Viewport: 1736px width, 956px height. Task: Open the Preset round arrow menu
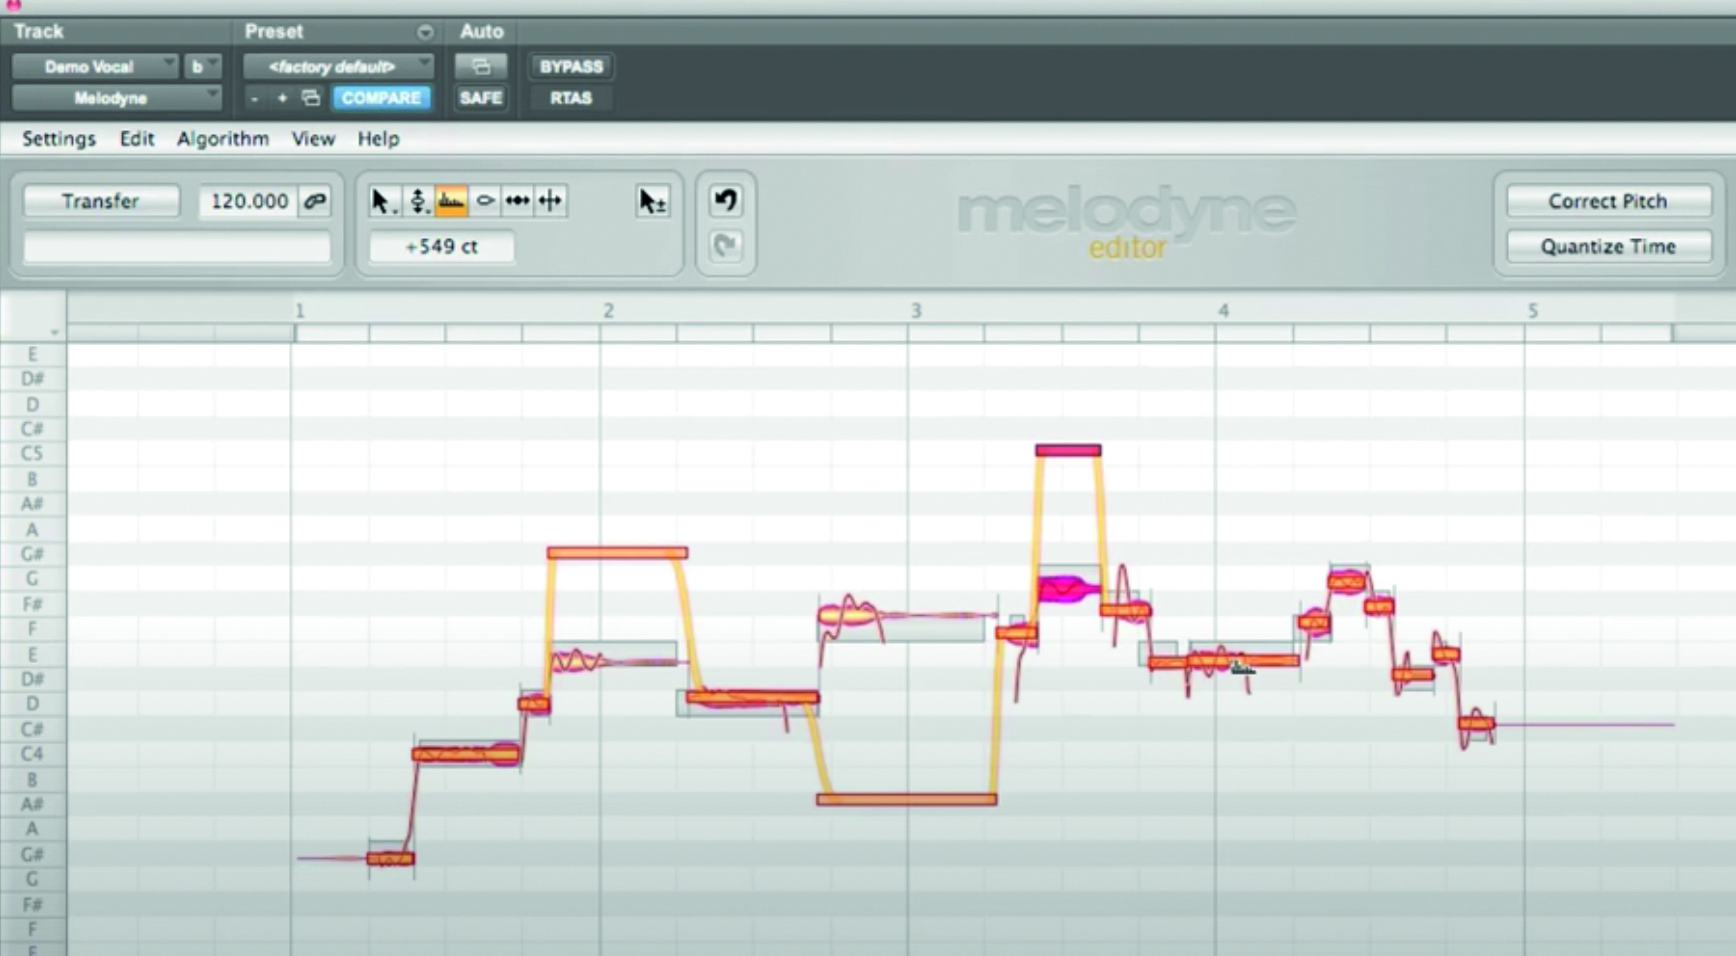425,32
